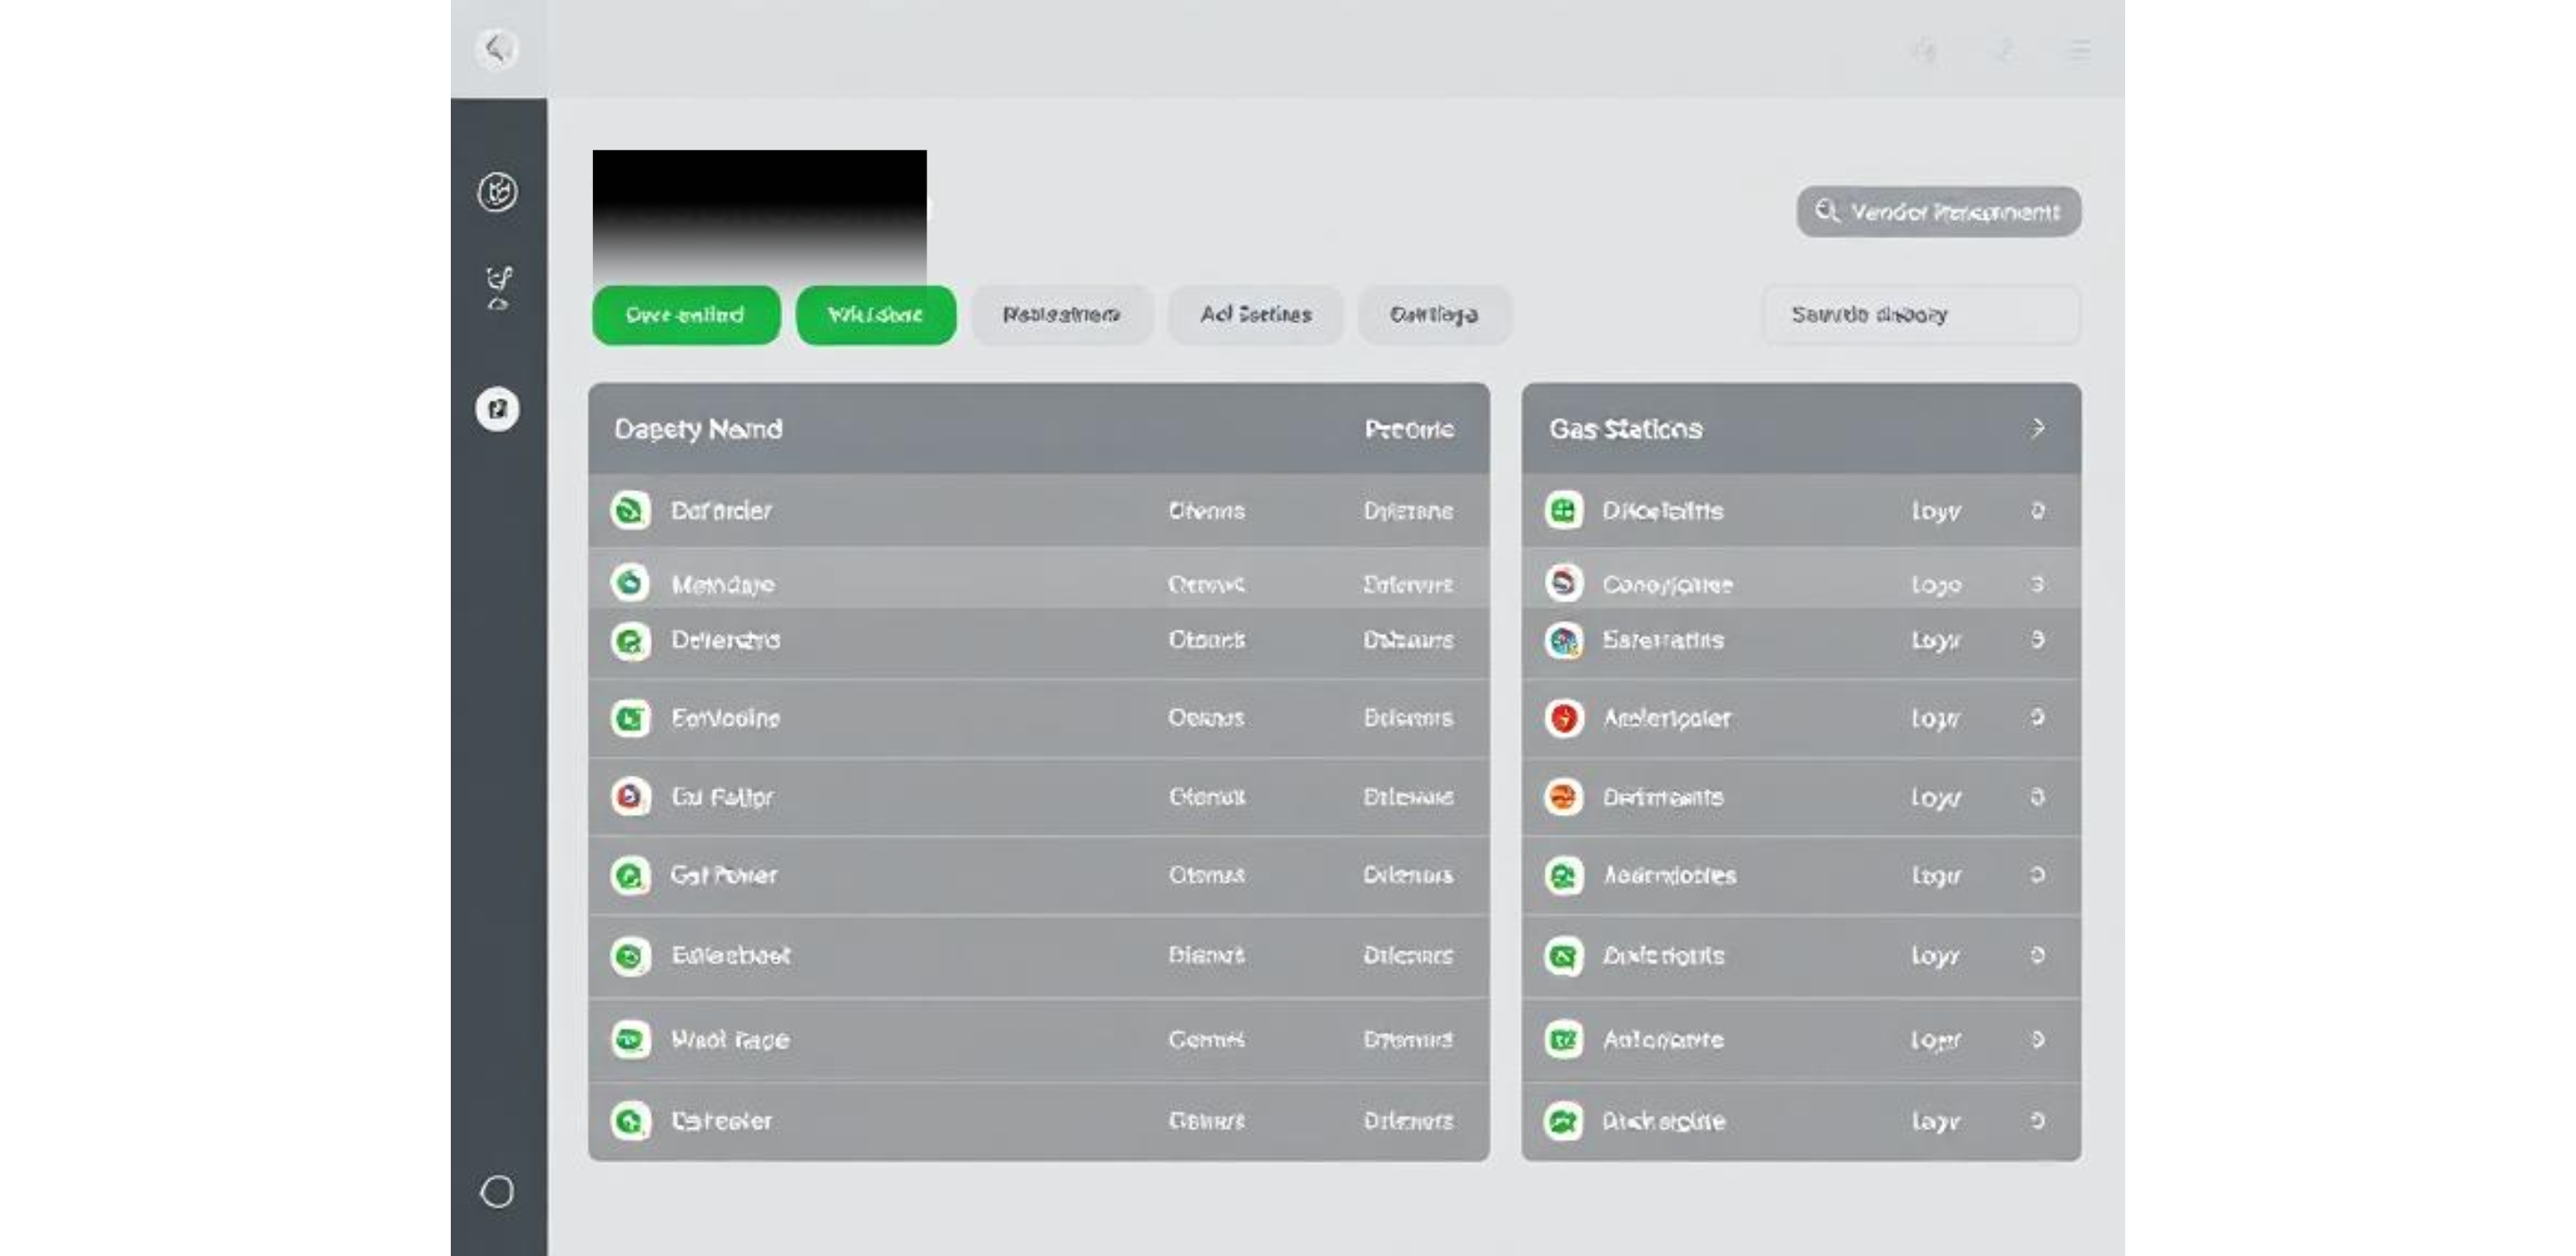Open the first sidebar icon below the header
The height and width of the screenshot is (1256, 2576).
(497, 191)
